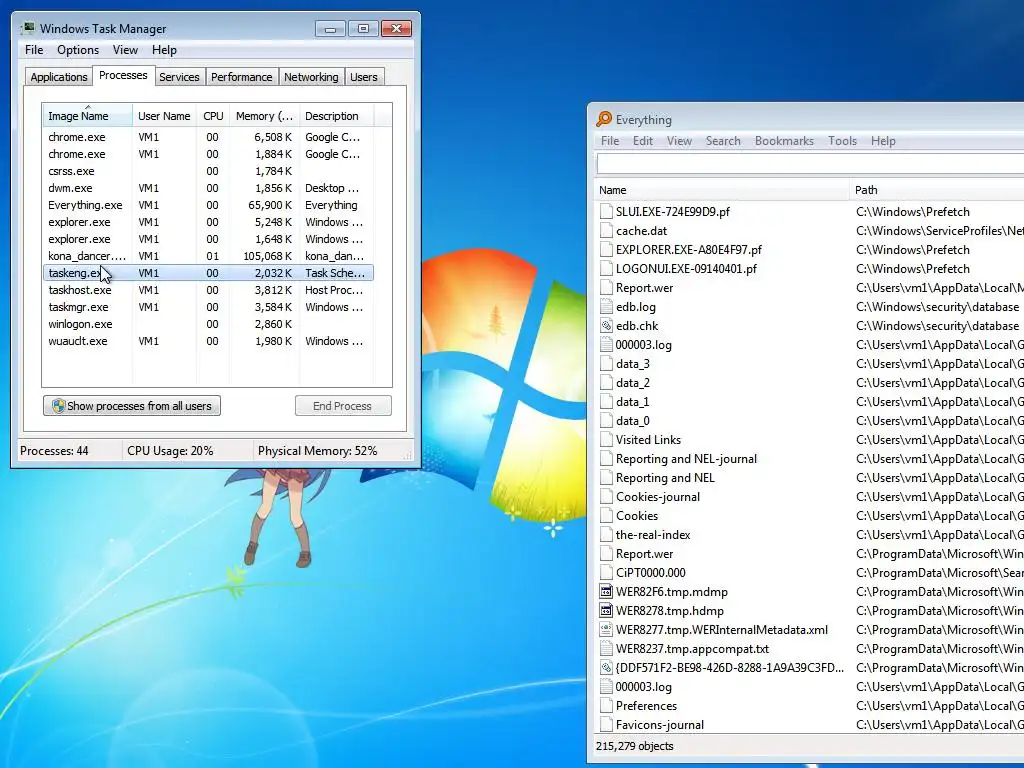
Task: Click the file icon beside data_1
Action: pos(606,402)
